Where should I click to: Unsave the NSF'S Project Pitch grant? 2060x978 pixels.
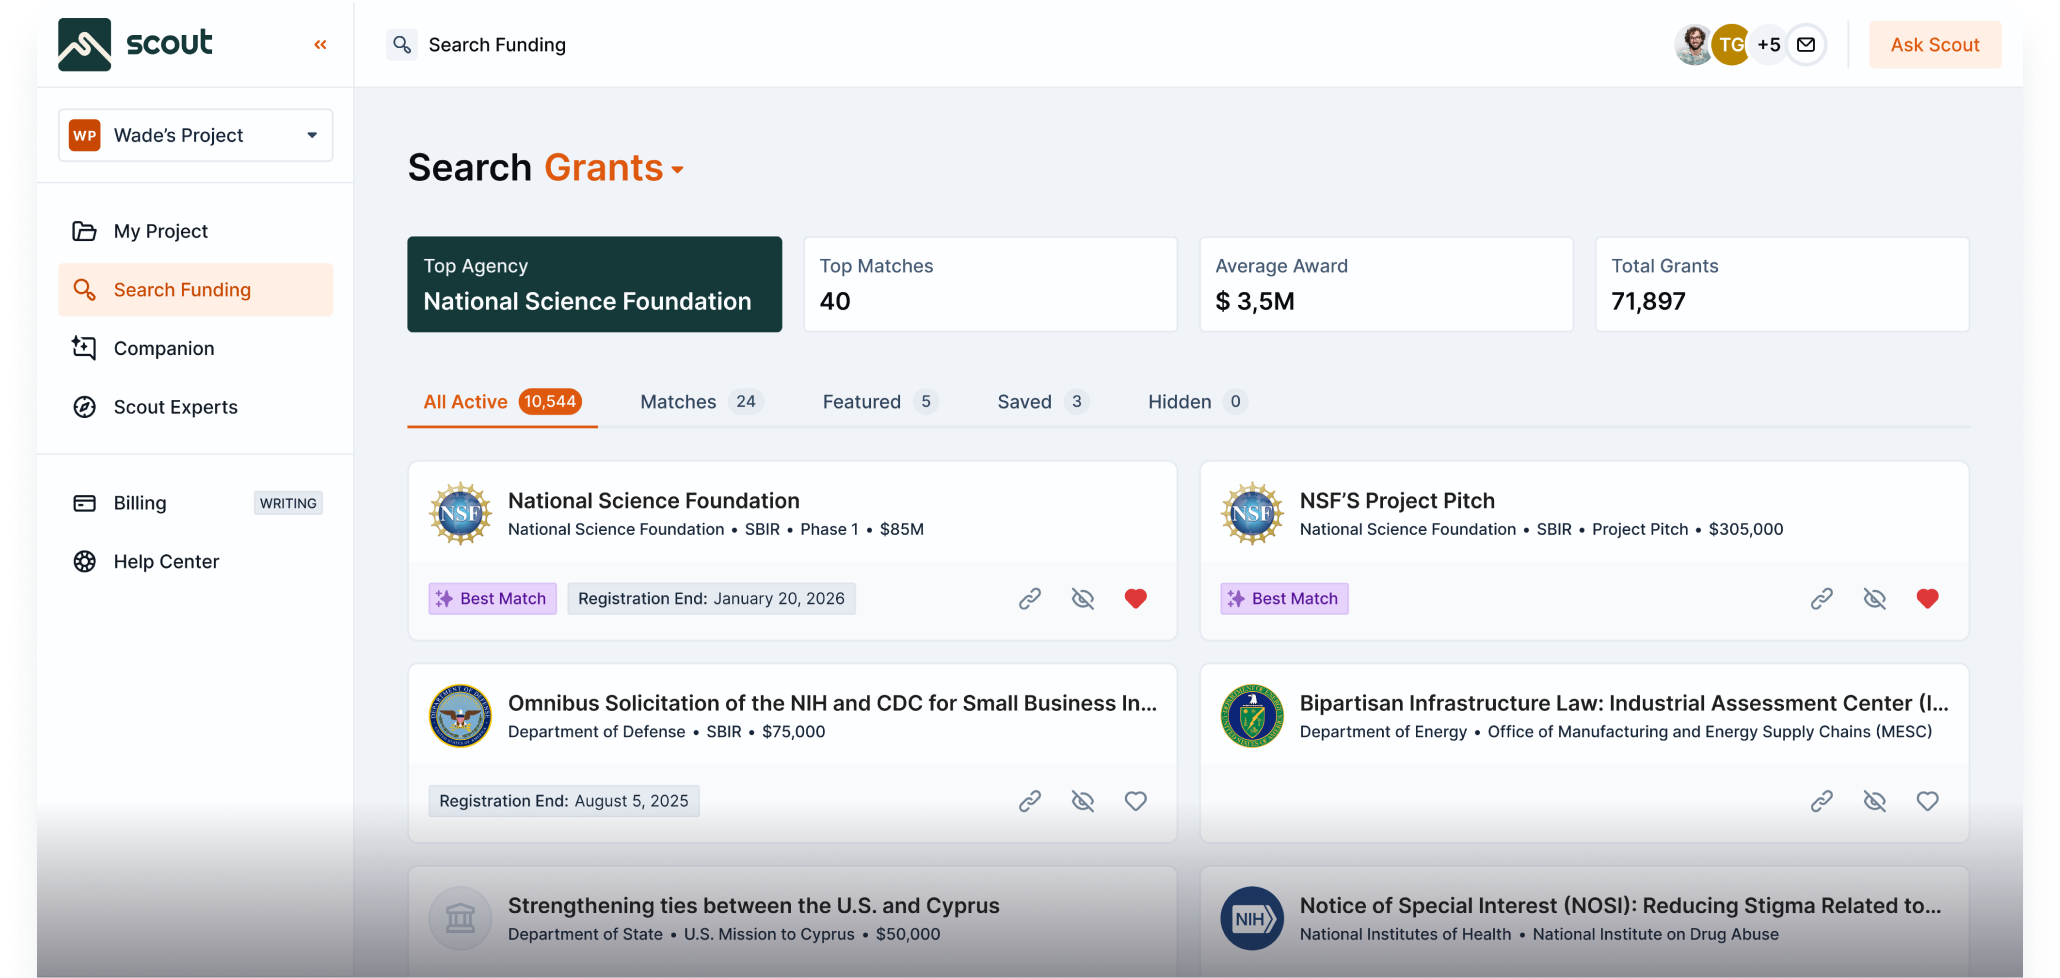pyautogui.click(x=1928, y=599)
